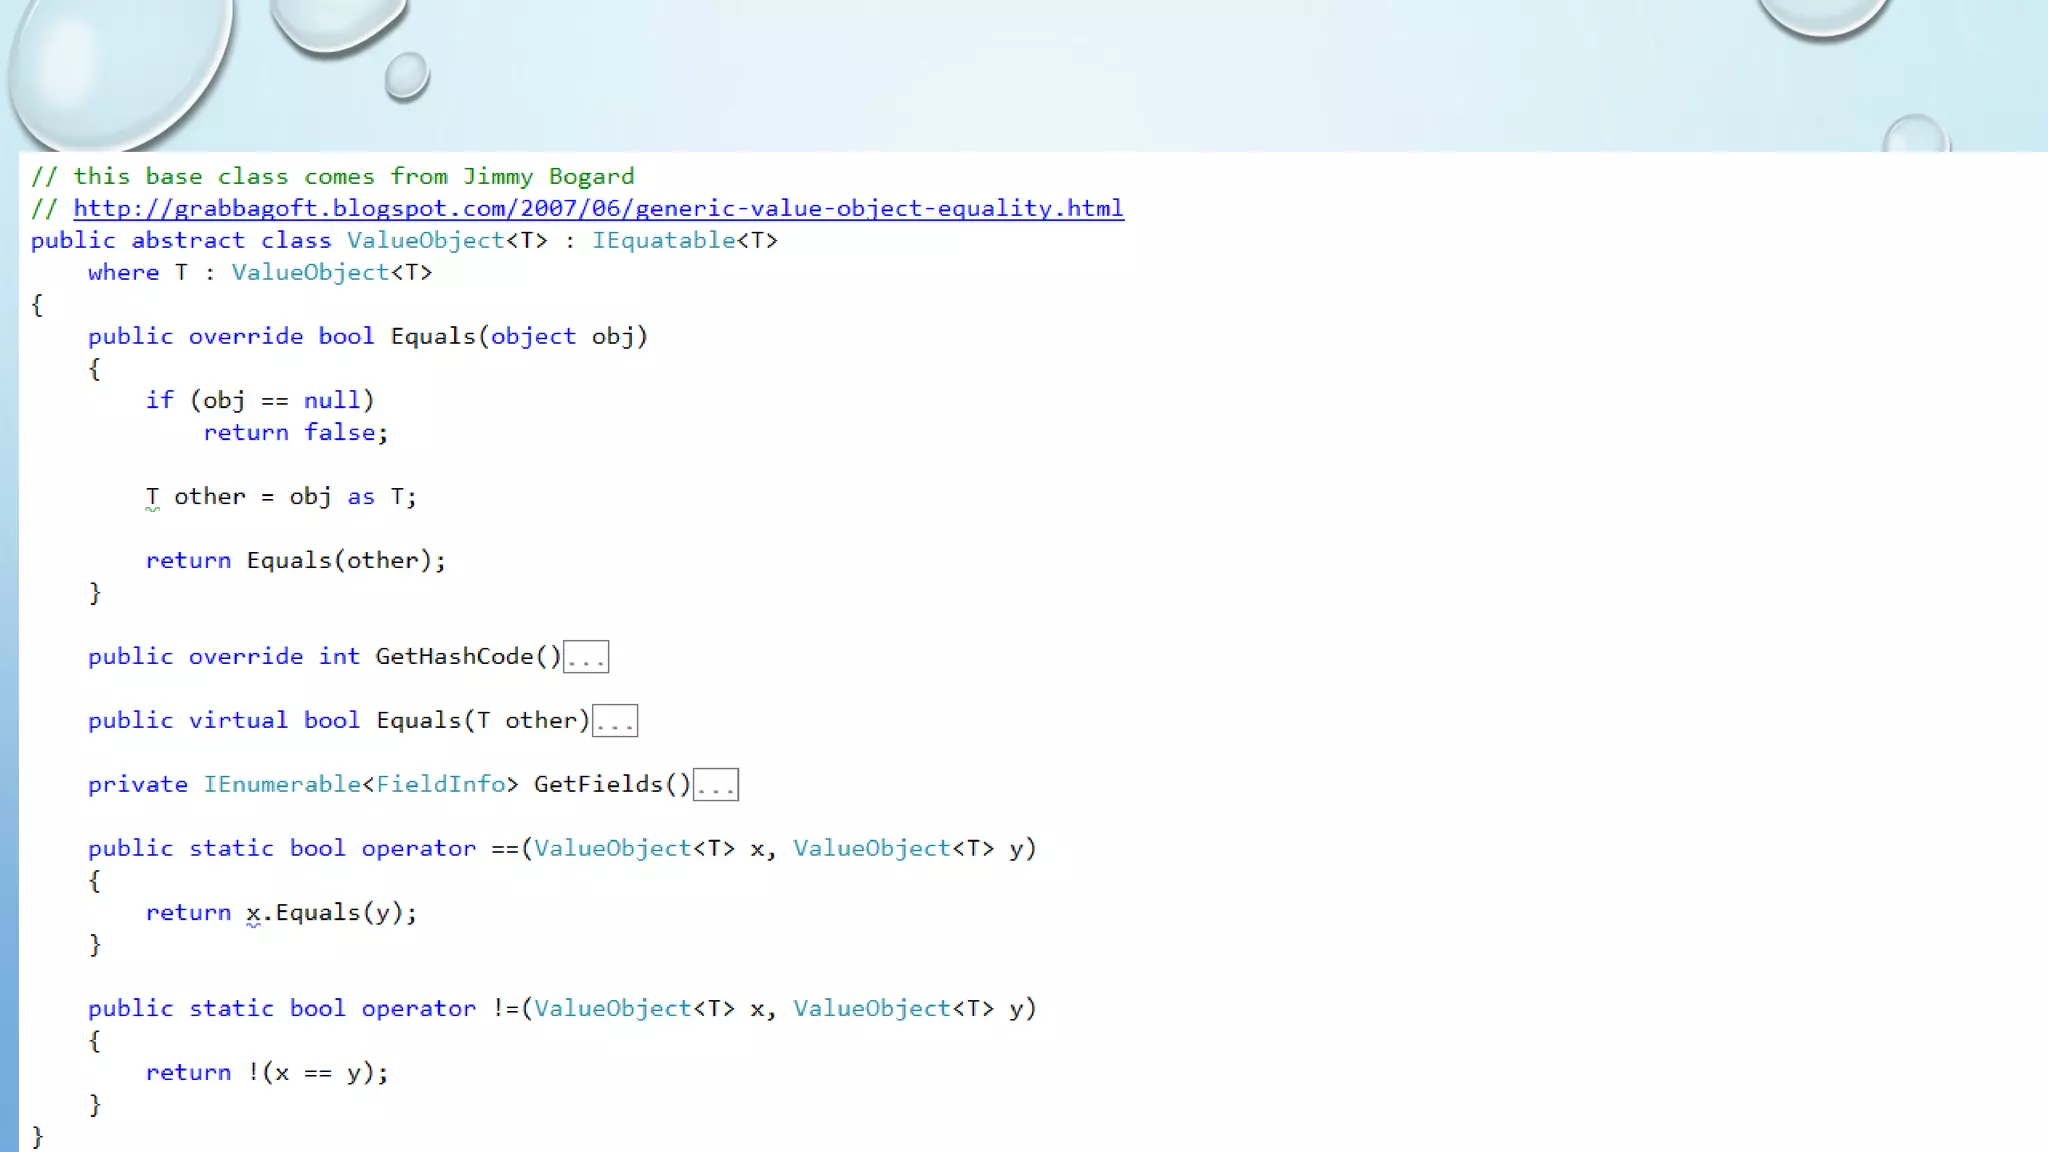Click the Jimmy Bogard comment text
This screenshot has height=1152, width=2048.
tap(548, 177)
